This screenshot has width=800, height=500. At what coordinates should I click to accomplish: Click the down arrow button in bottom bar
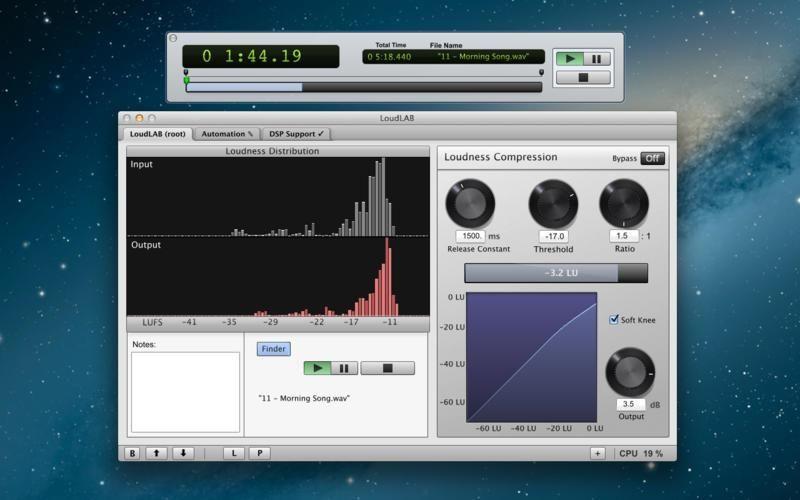tap(181, 453)
